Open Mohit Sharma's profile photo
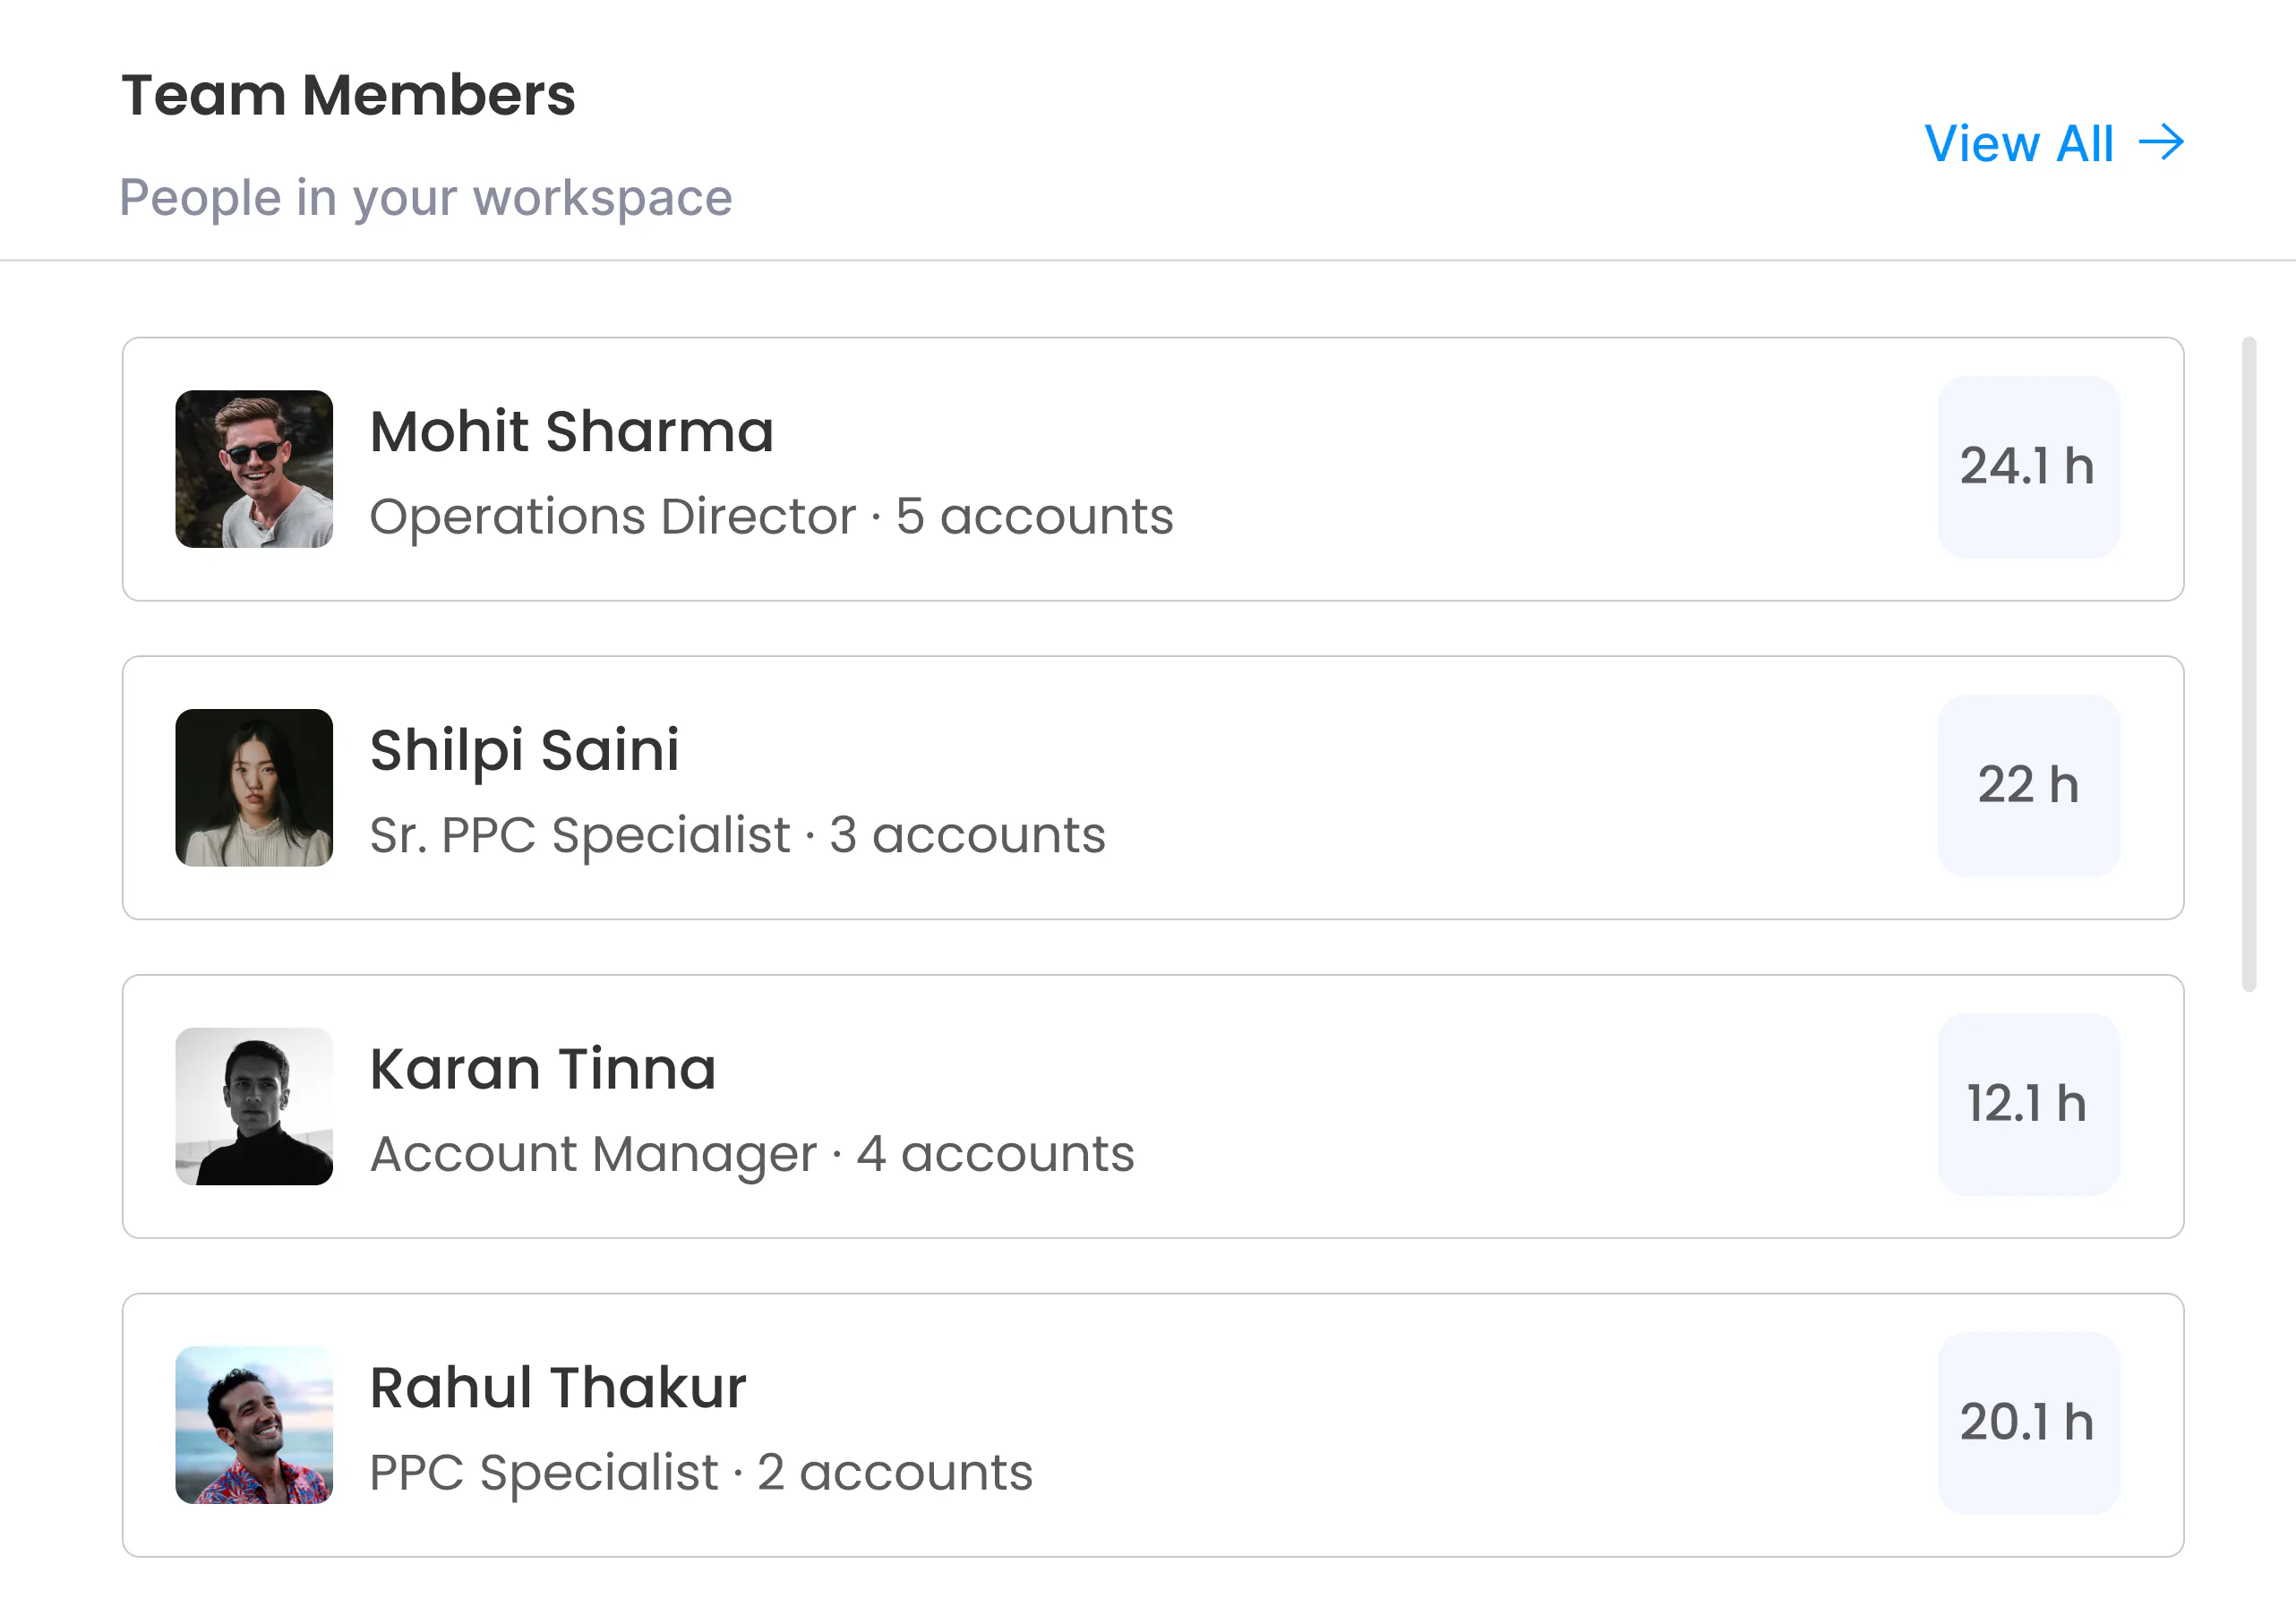Screen dimensions: 2296x1615 pyautogui.click(x=254, y=469)
